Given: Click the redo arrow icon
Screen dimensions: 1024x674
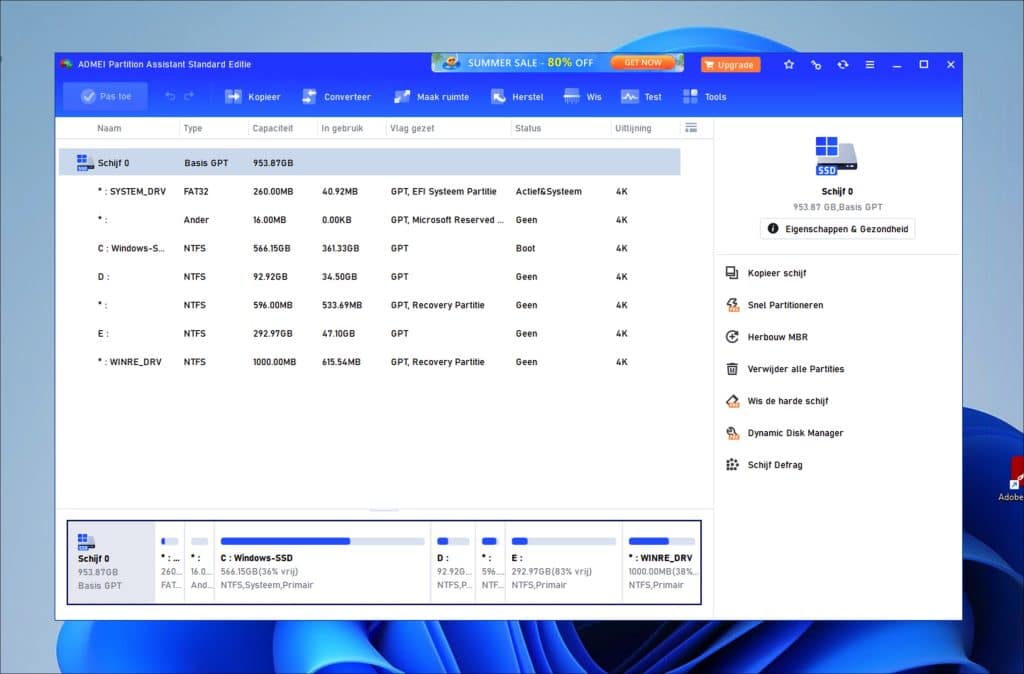Looking at the screenshot, I should [189, 97].
